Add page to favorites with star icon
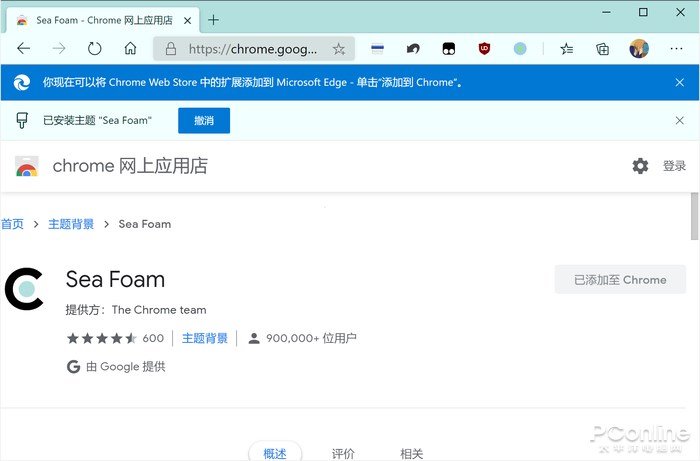The width and height of the screenshot is (700, 461). tap(339, 49)
